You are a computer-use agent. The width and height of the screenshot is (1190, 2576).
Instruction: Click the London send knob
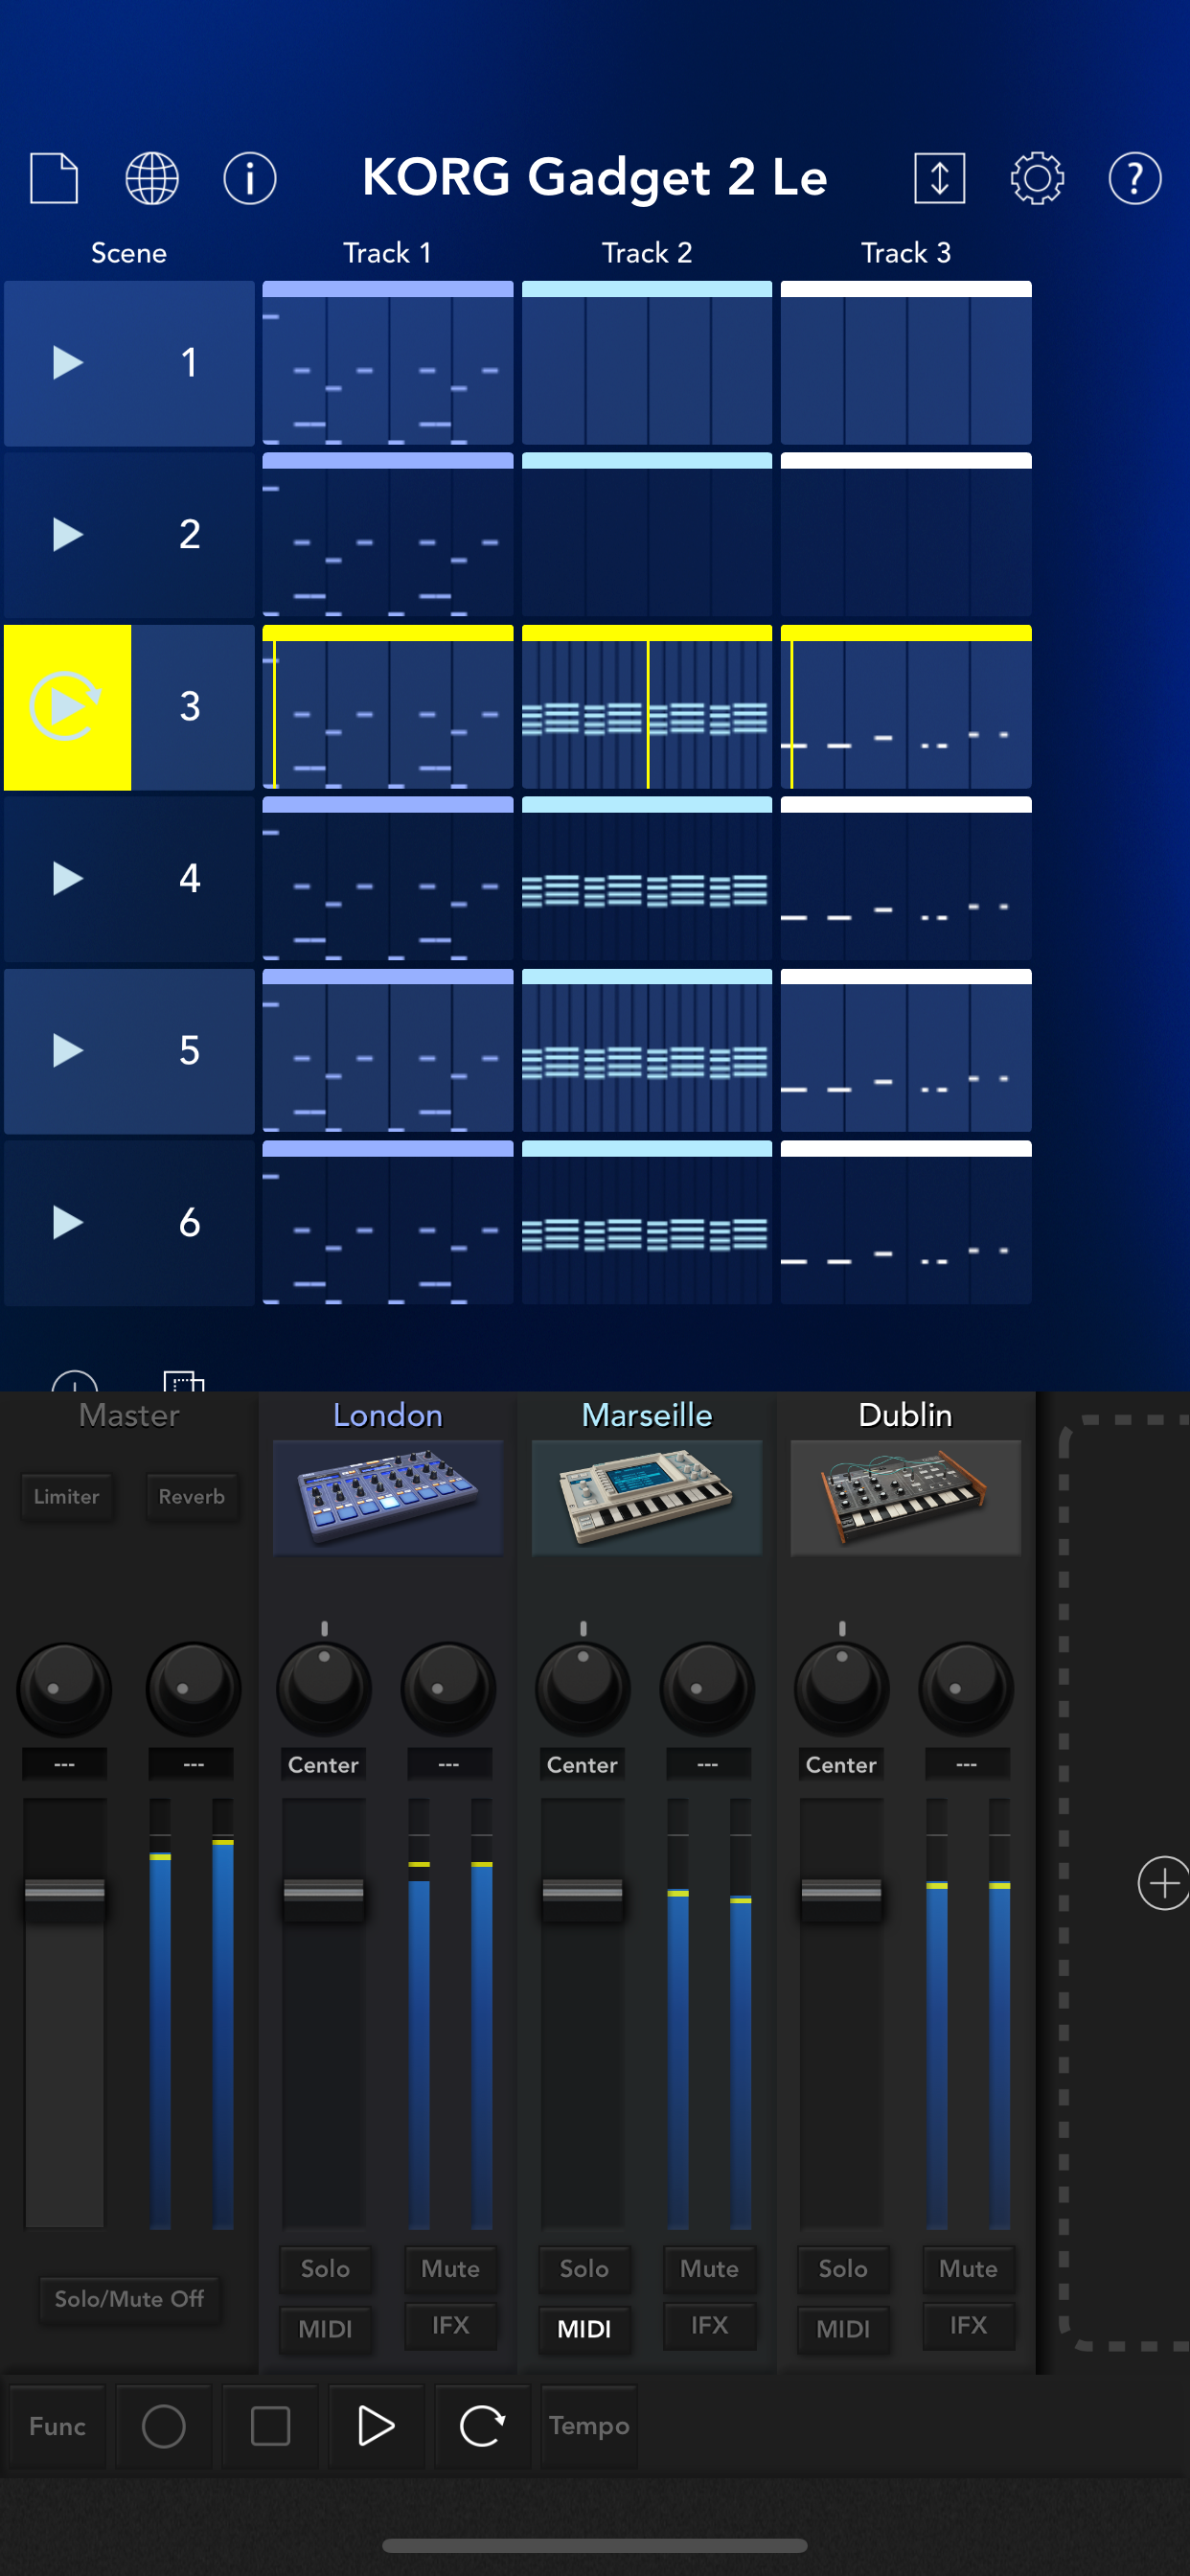tap(448, 1688)
